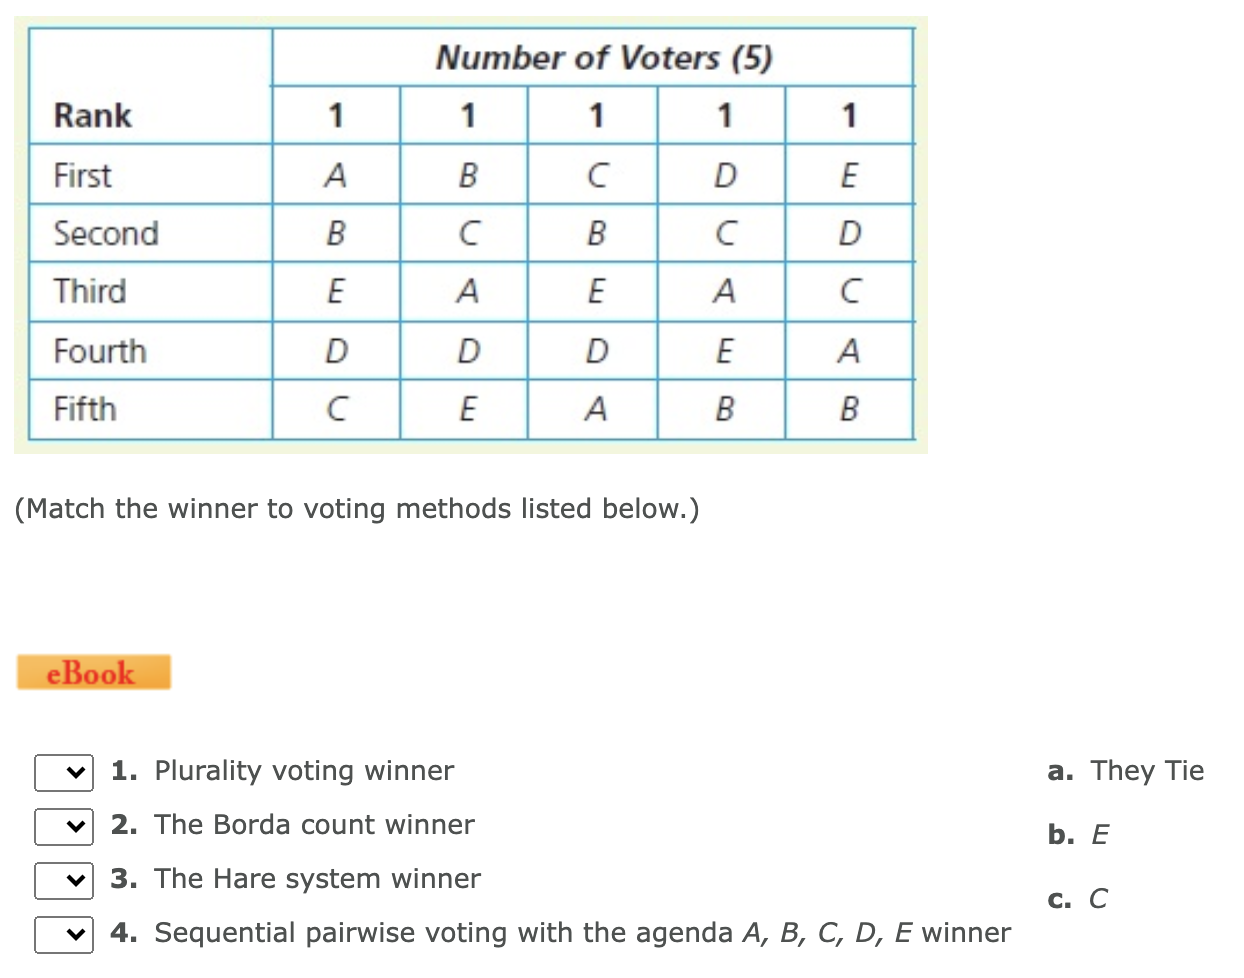The height and width of the screenshot is (978, 1244).
Task: Open the dropdown for Plurality voting winner
Action: point(63,772)
